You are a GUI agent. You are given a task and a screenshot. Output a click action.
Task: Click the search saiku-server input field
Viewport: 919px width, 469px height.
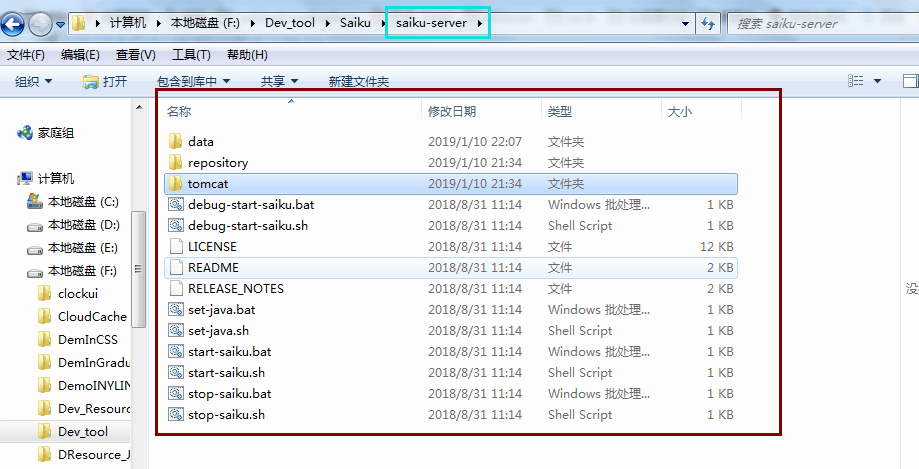pos(822,23)
